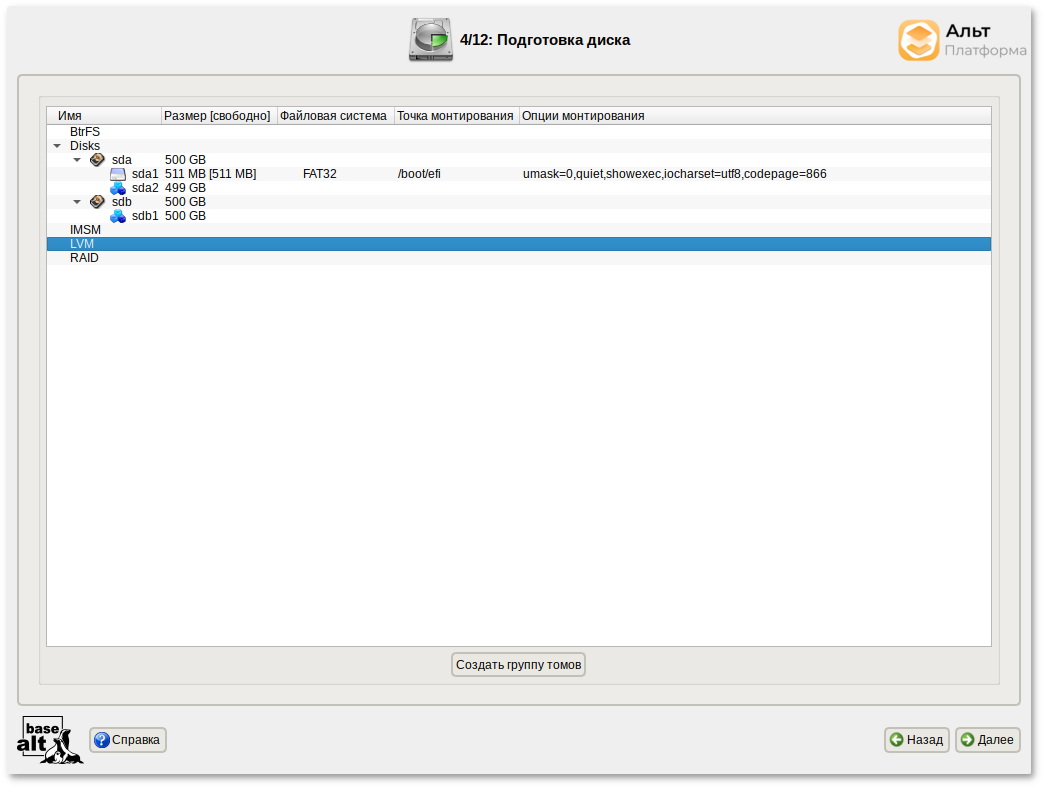This screenshot has height=788, width=1044.
Task: Click Далее to continue
Action: coord(987,740)
